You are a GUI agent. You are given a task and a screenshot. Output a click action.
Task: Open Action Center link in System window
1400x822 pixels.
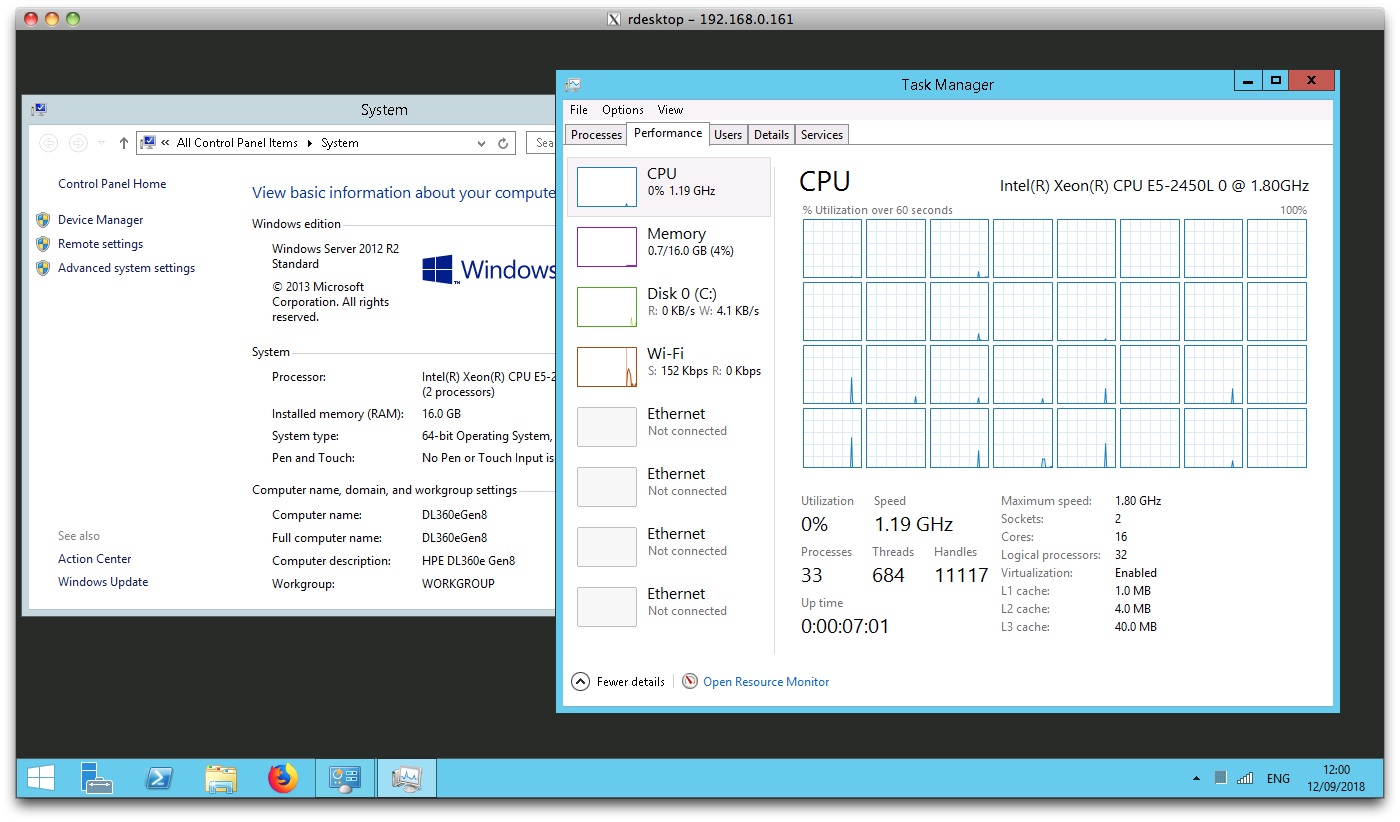point(94,559)
